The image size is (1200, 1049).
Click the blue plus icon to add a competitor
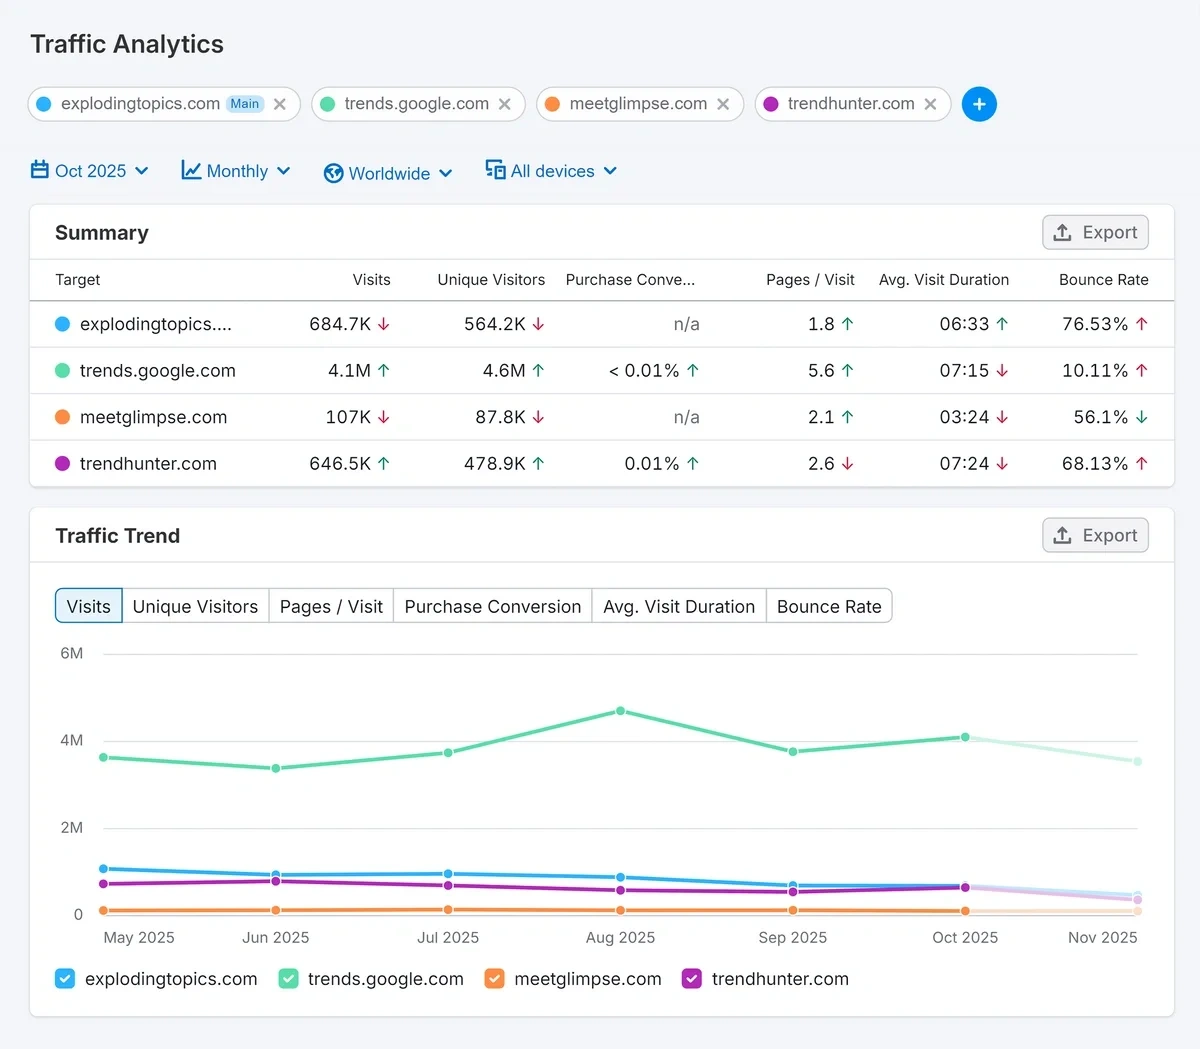click(x=979, y=104)
